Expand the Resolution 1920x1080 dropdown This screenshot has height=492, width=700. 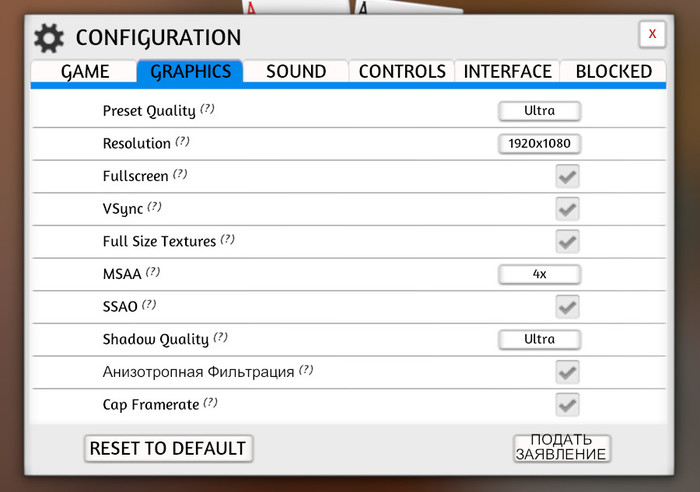coord(539,143)
